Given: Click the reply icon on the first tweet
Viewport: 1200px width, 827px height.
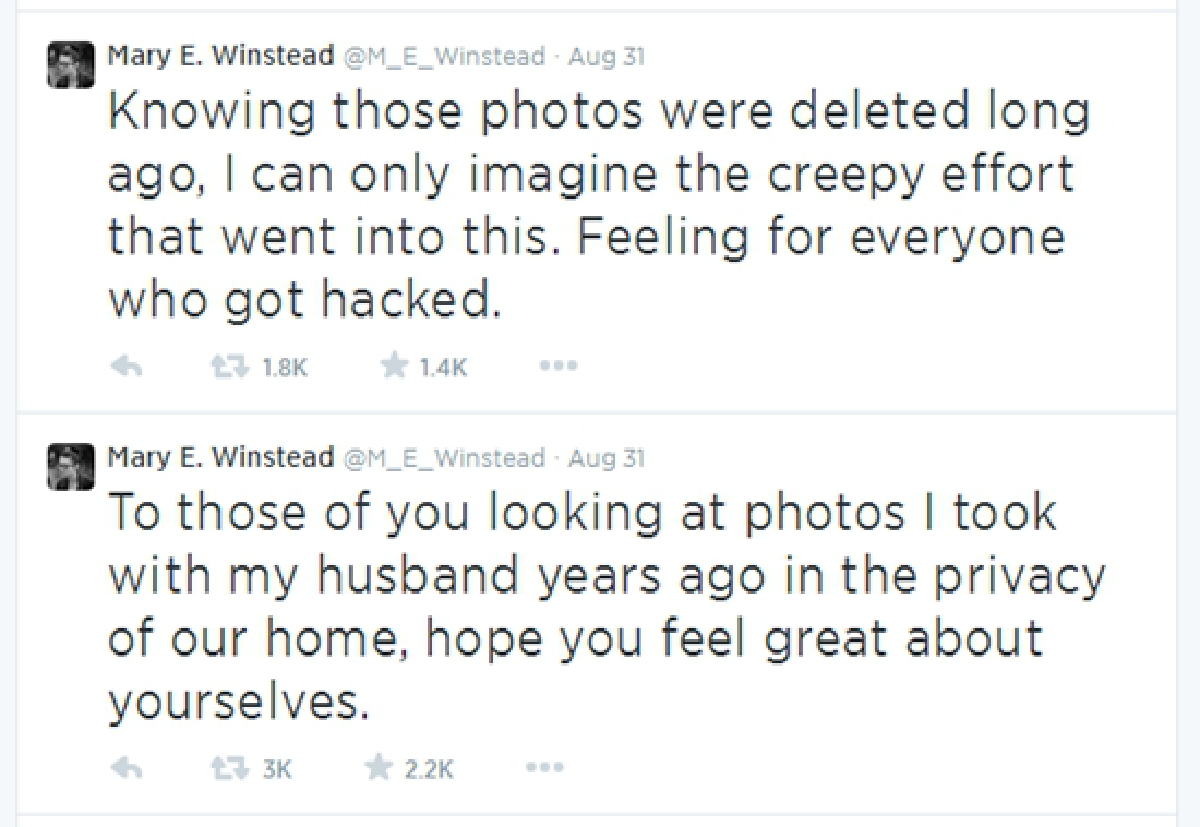Looking at the screenshot, I should pos(126,365).
